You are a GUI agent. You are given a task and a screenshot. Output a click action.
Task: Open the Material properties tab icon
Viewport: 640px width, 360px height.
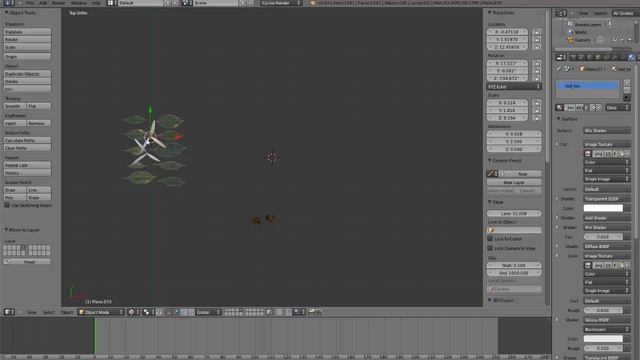click(x=631, y=58)
